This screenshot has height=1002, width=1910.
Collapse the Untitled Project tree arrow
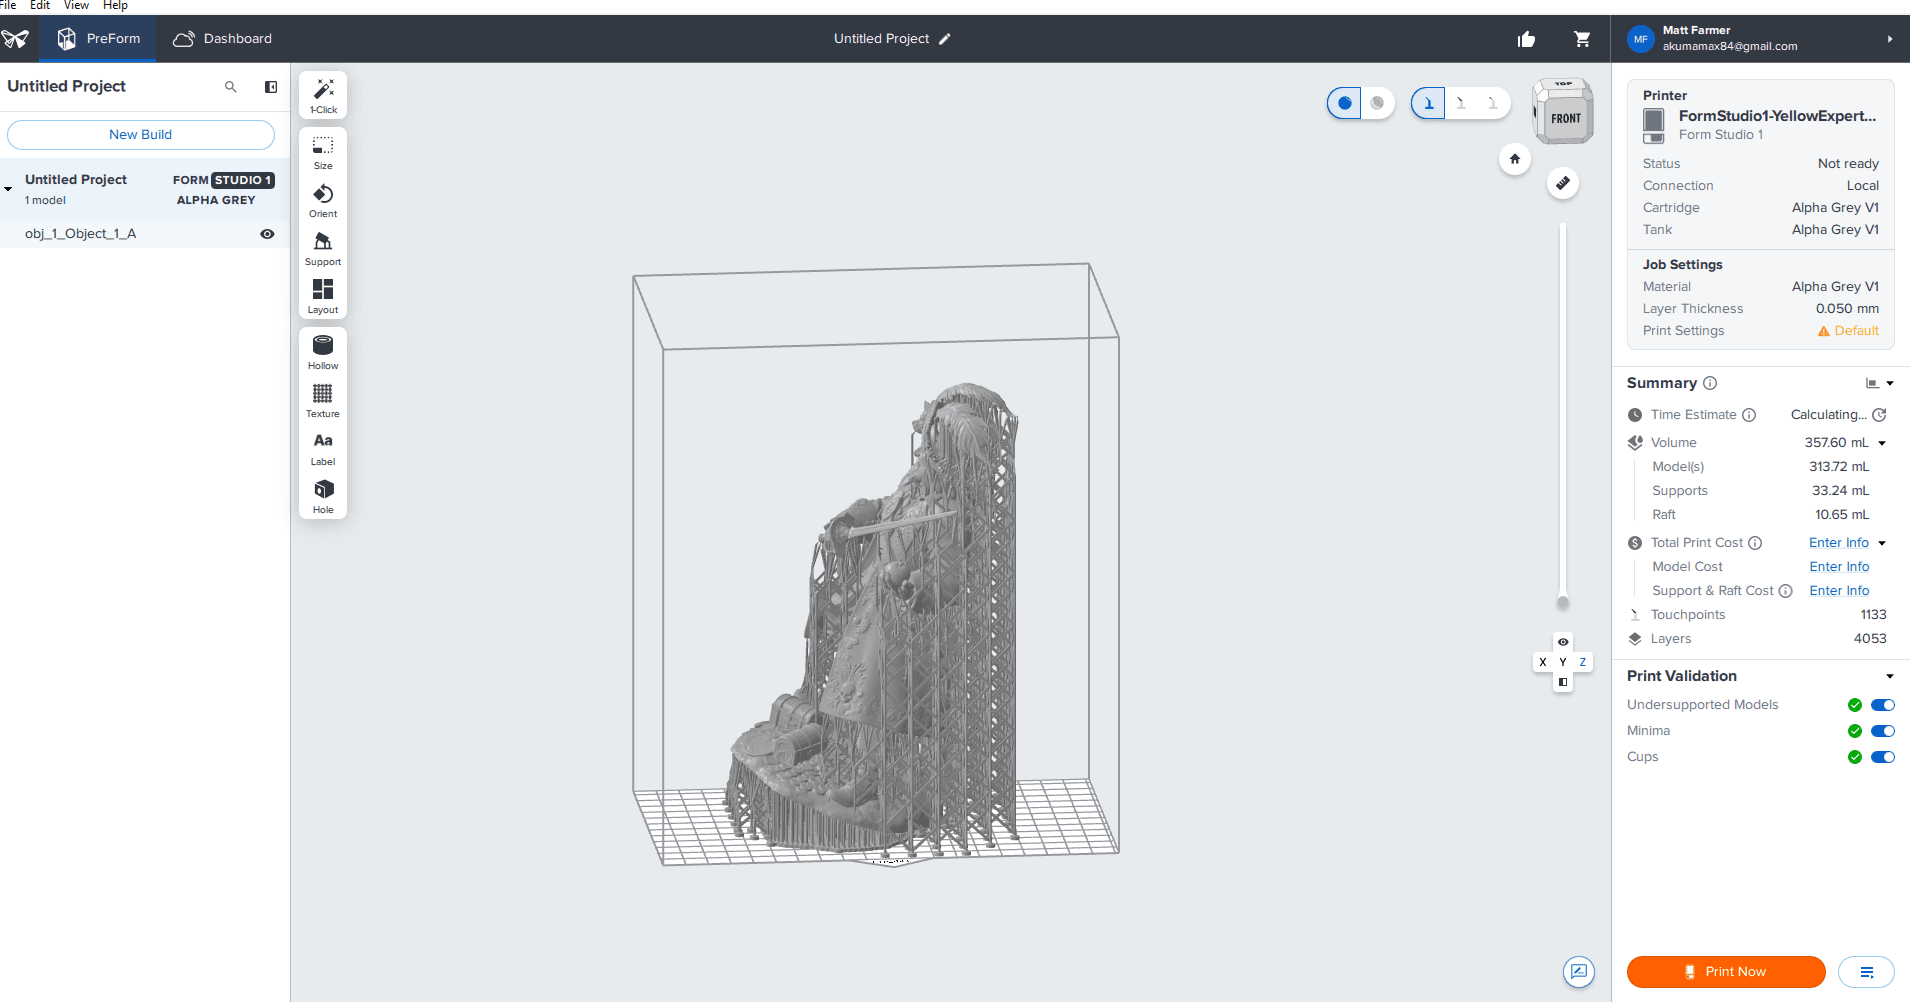[x=8, y=189]
